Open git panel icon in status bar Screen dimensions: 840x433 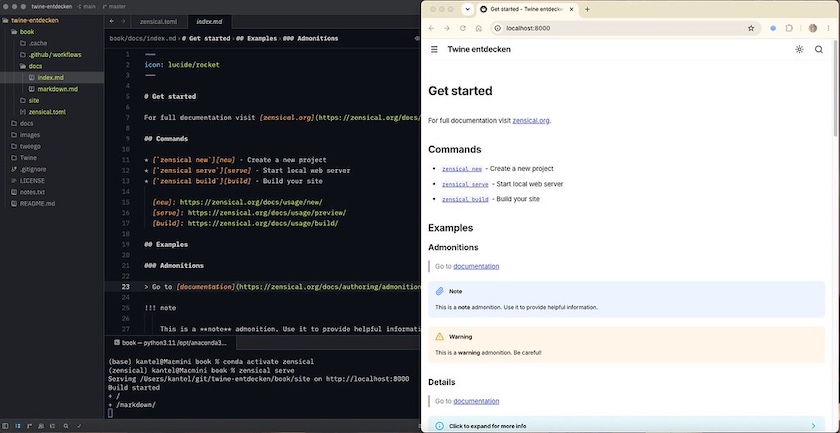[29, 426]
